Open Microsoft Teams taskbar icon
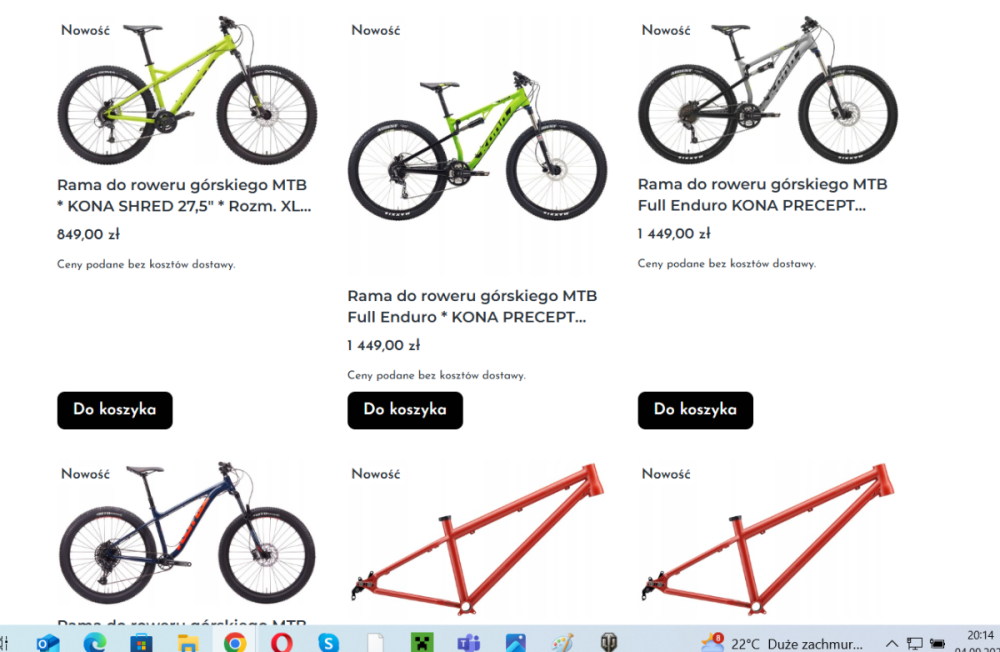Viewport: 1000px width, 652px height. click(469, 642)
